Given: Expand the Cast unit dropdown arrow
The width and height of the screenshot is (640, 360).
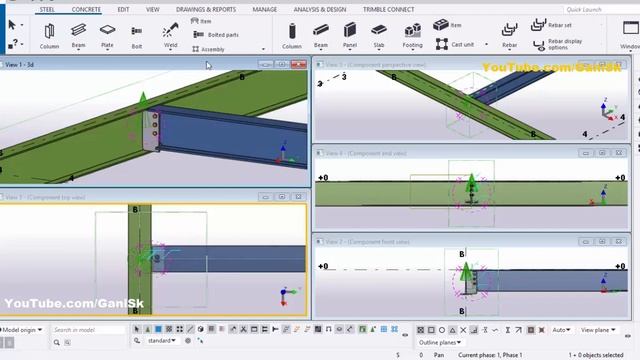Looking at the screenshot, I should point(486,44).
